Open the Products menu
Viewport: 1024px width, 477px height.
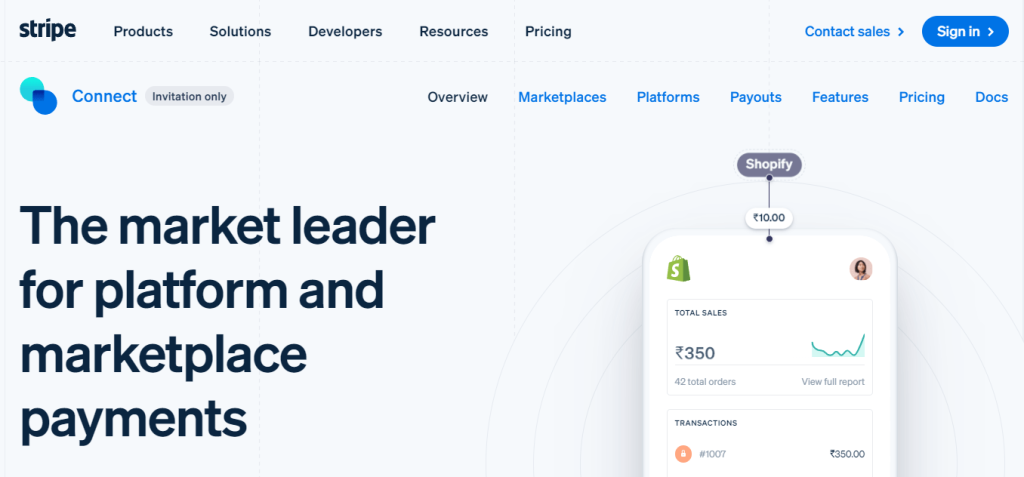click(x=143, y=31)
